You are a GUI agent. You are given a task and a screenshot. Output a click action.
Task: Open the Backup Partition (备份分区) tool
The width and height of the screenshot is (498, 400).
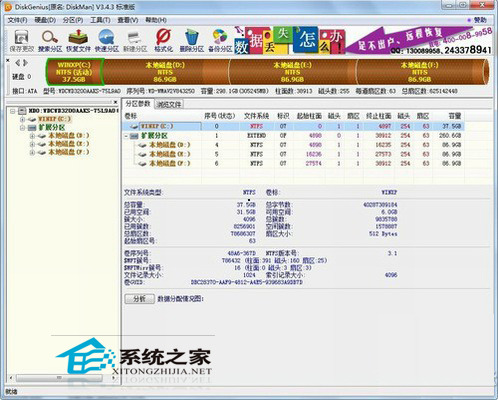click(220, 41)
